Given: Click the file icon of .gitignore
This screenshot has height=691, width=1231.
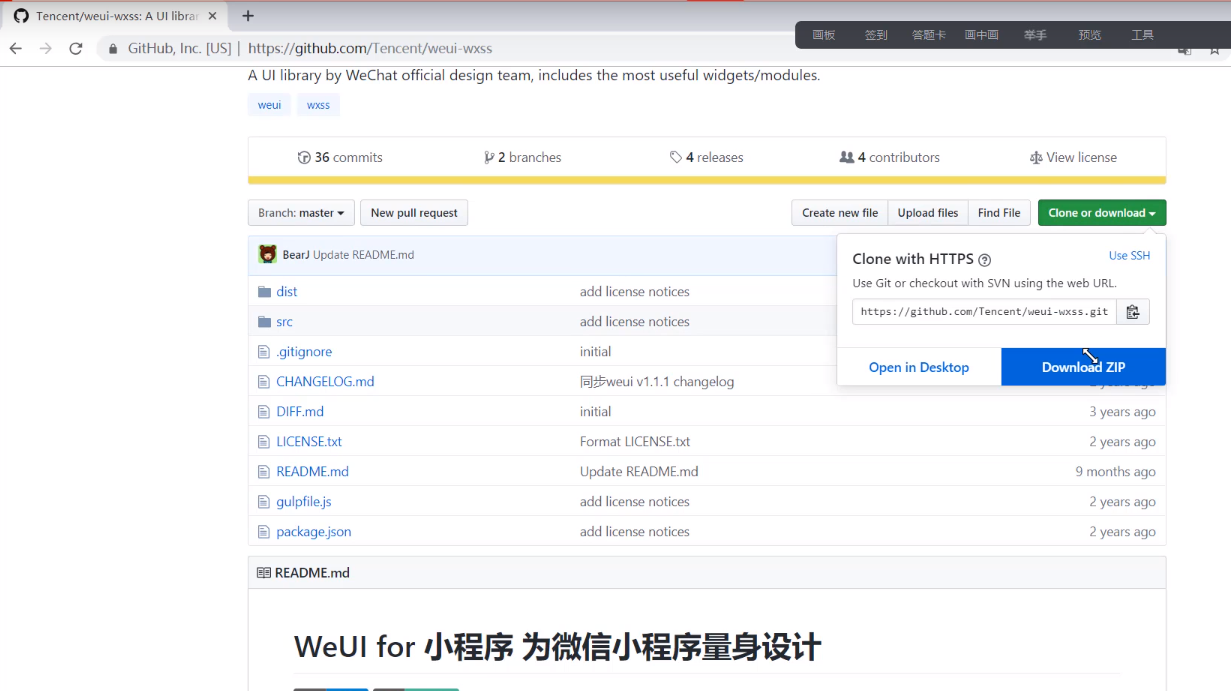Looking at the screenshot, I should pos(264,351).
